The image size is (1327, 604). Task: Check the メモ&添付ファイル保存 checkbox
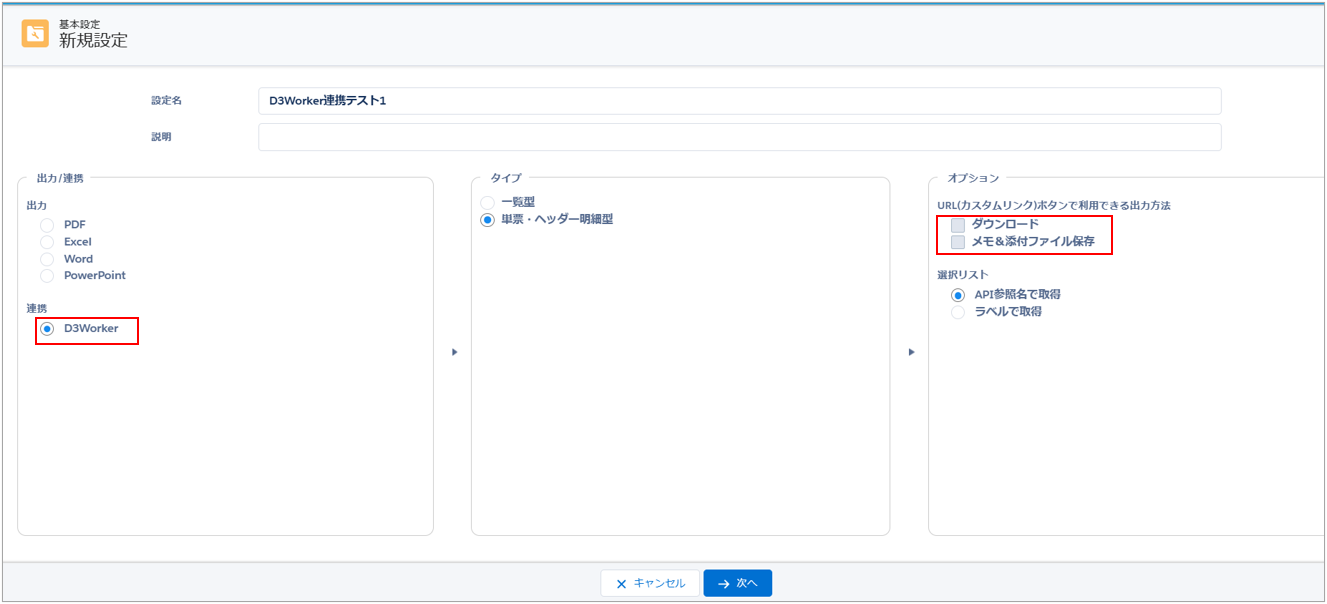coord(958,242)
